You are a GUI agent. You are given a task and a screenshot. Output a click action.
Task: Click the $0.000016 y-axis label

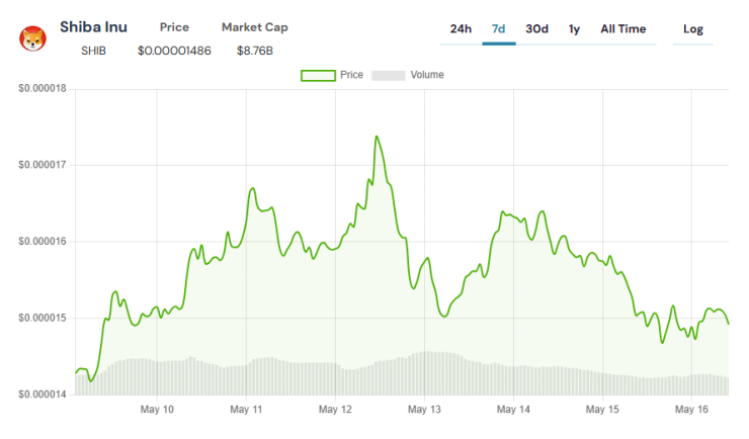pyautogui.click(x=43, y=241)
